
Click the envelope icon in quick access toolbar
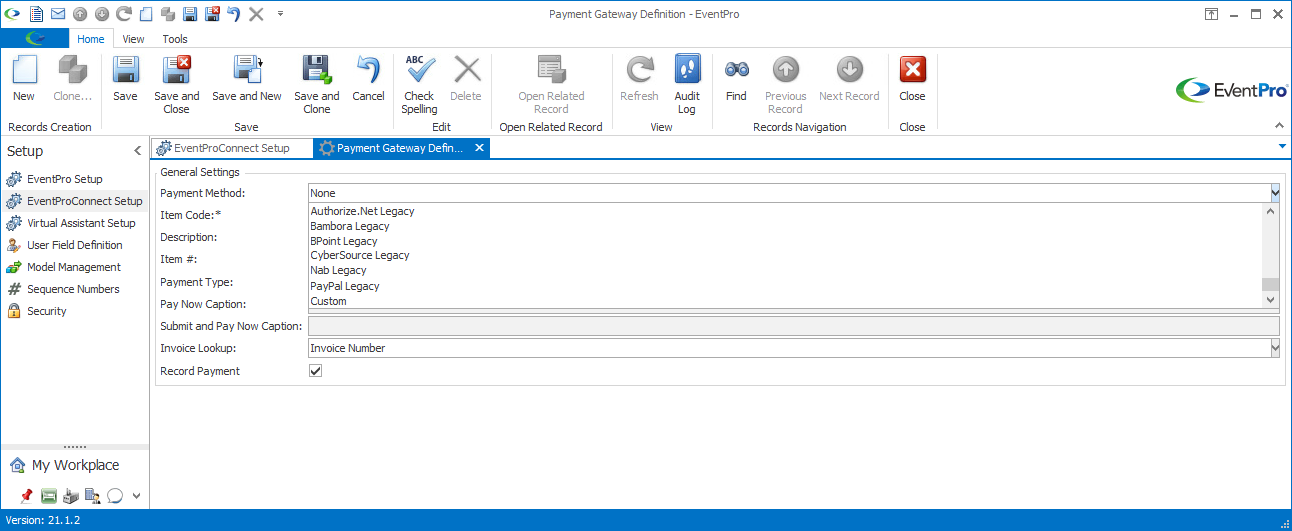pos(58,14)
